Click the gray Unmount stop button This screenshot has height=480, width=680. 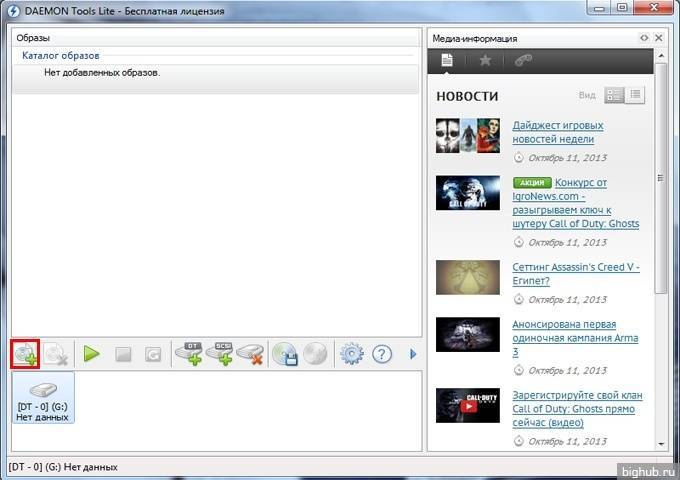[123, 355]
